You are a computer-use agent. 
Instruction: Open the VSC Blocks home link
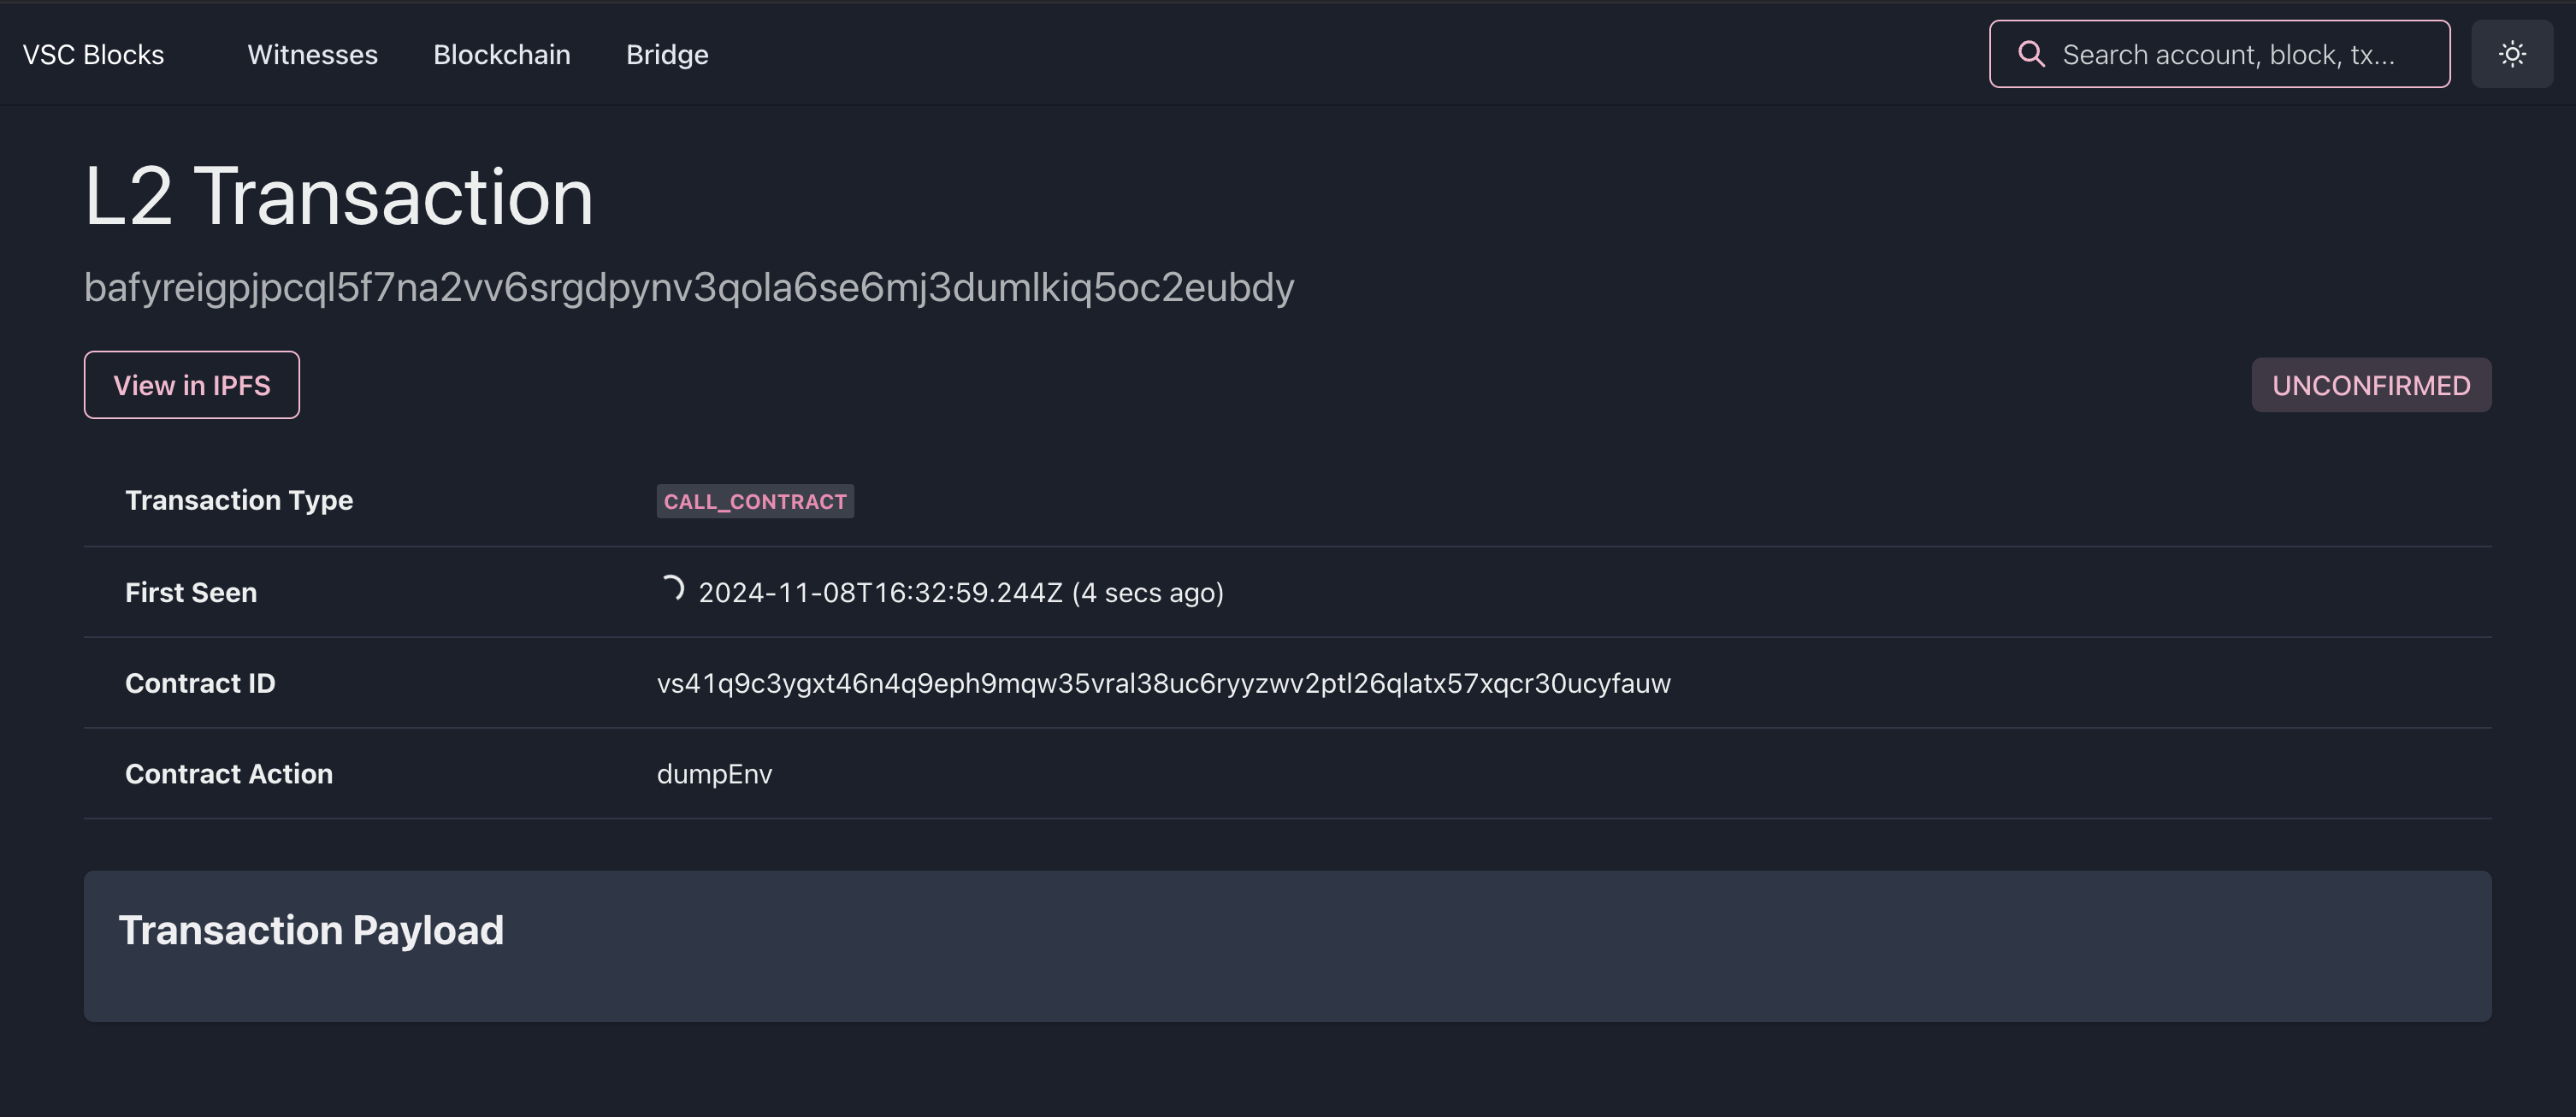tap(93, 54)
